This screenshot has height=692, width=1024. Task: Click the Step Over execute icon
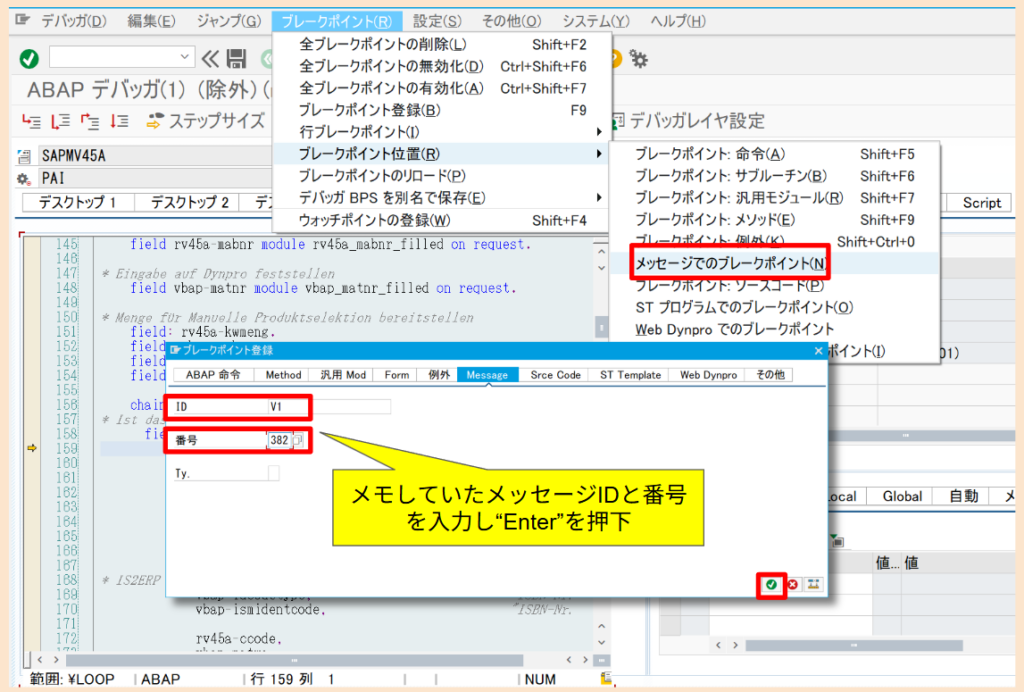pos(61,121)
